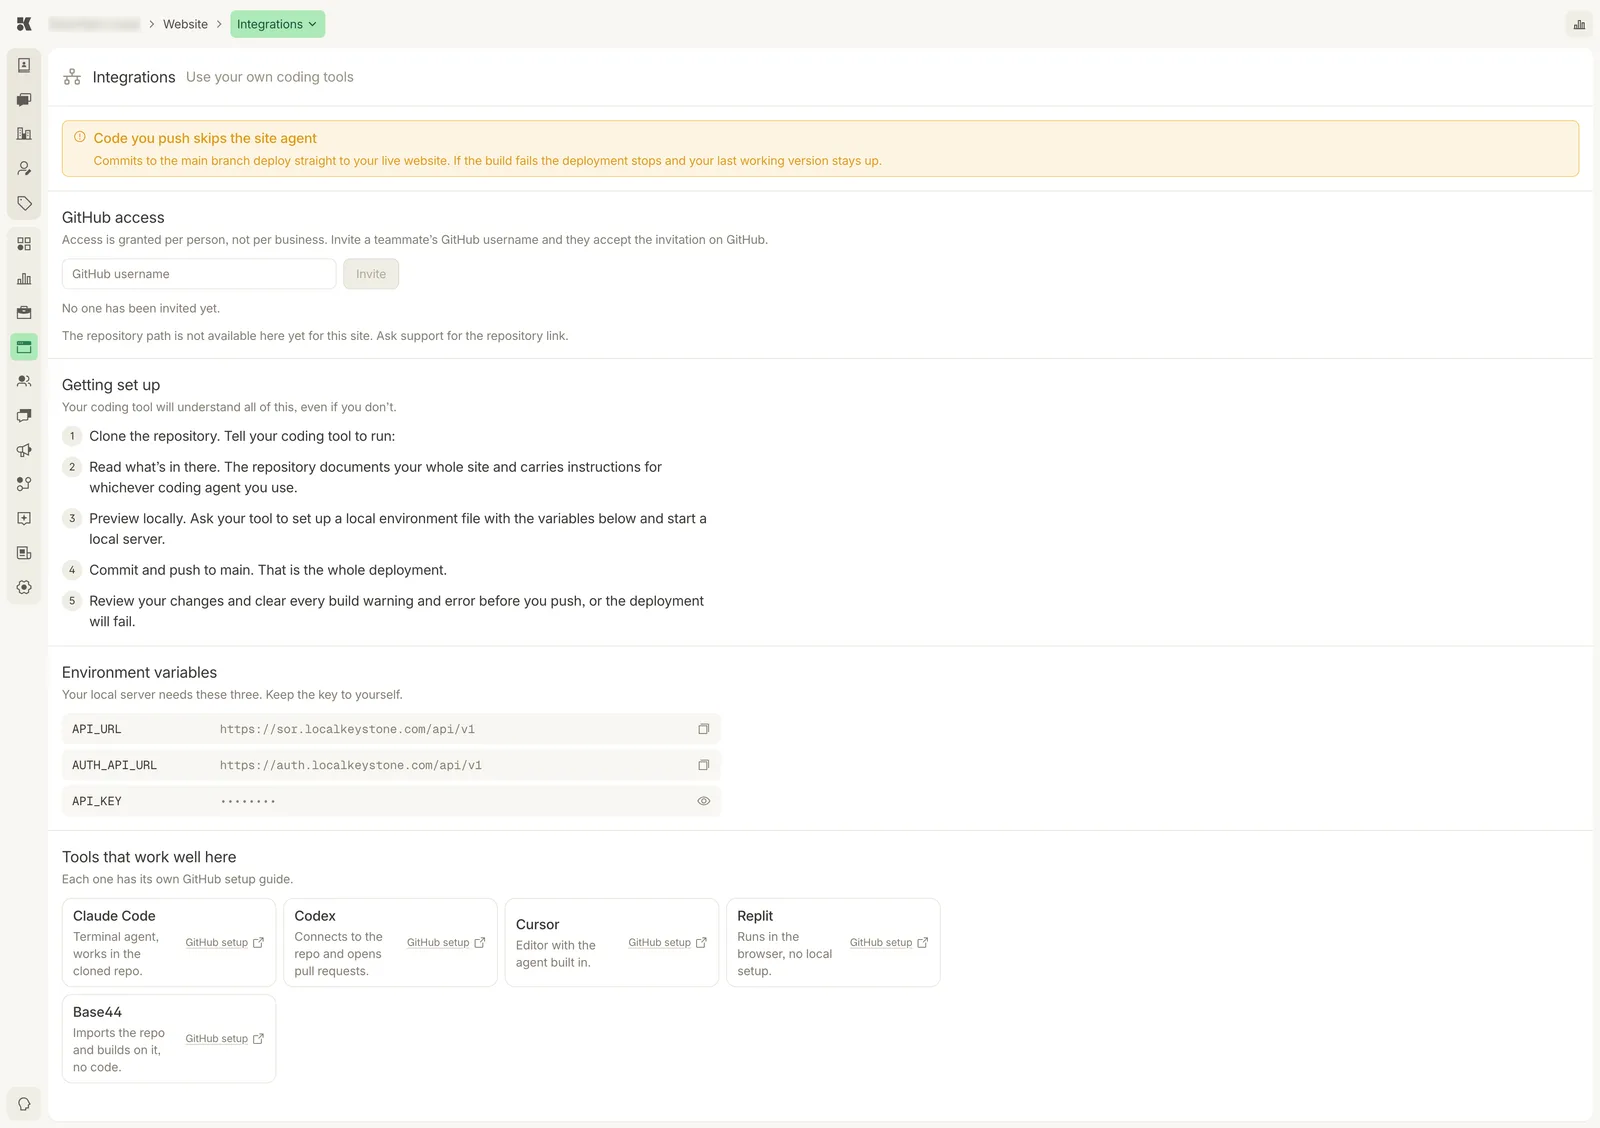Click the AUTH_API_URL variable name
Screen dimensions: 1600x1128
[114, 765]
